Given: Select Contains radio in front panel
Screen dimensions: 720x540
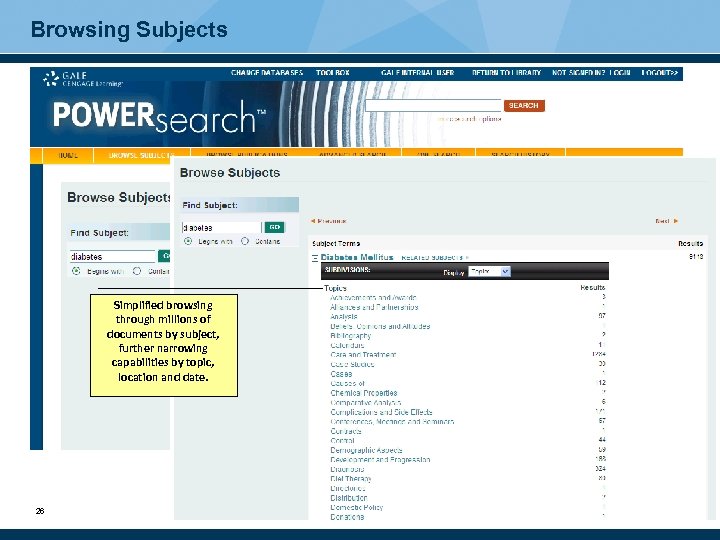Looking at the screenshot, I should [x=245, y=241].
